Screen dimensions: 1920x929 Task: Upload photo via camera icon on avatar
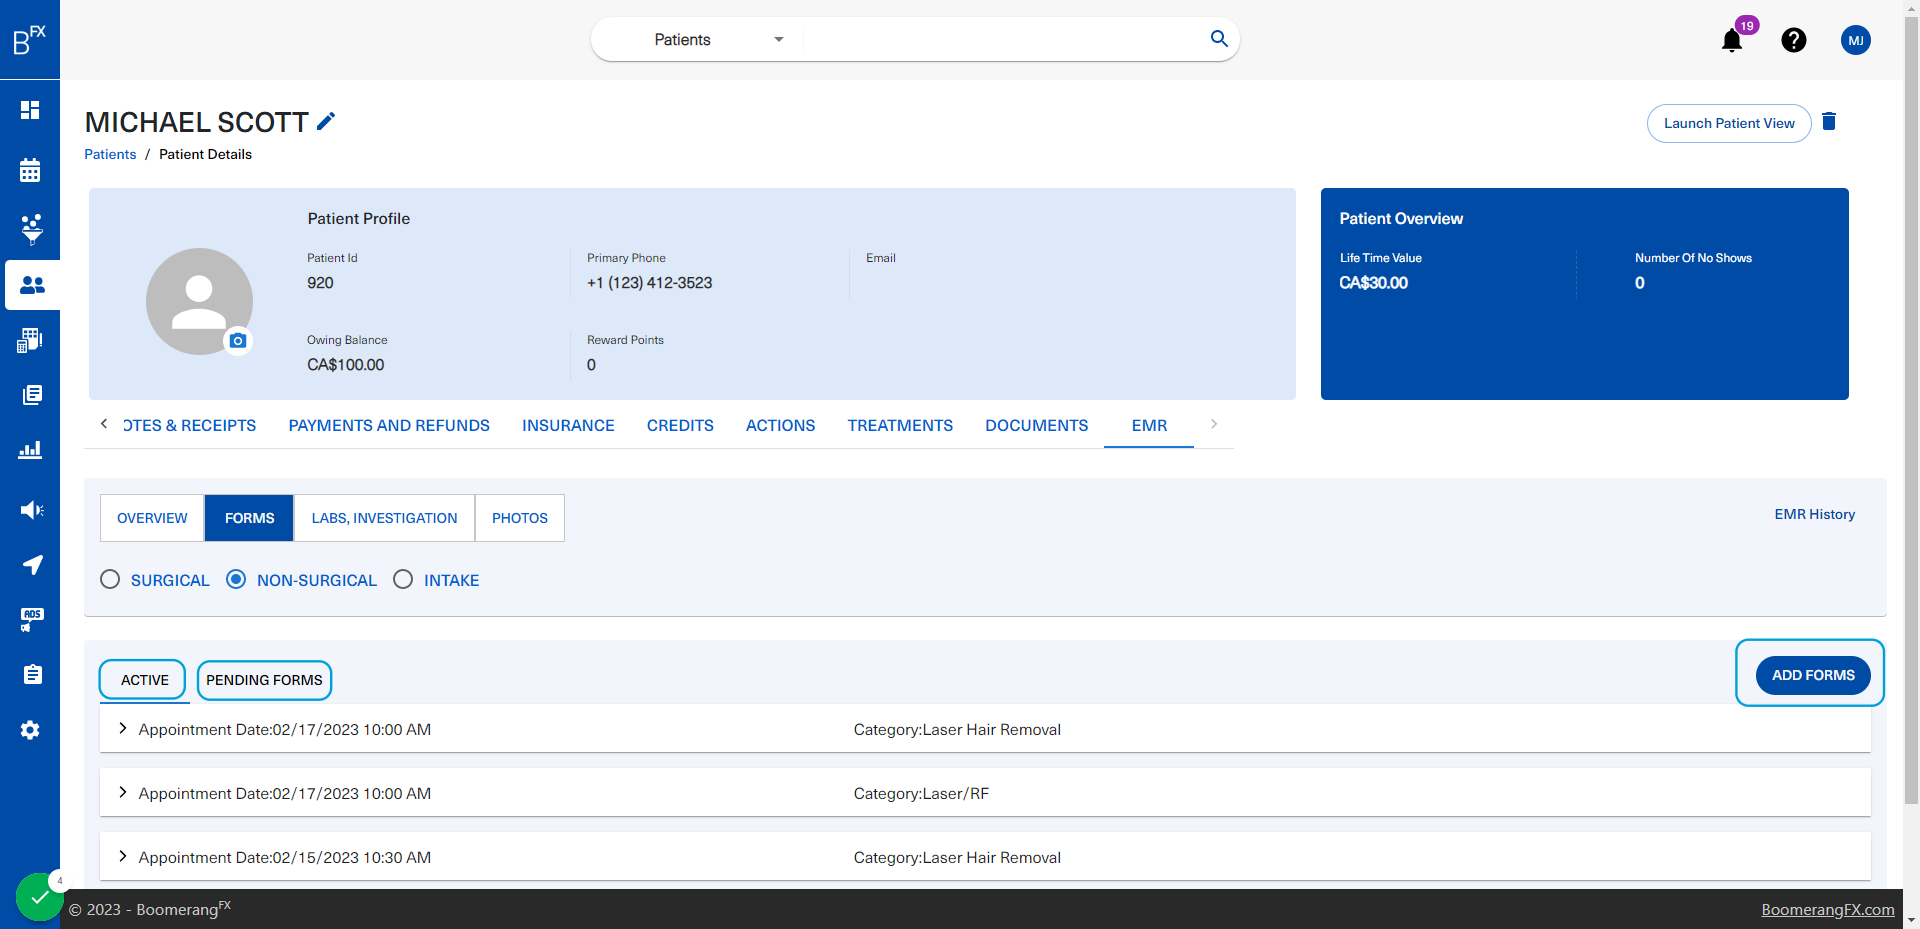click(x=237, y=341)
